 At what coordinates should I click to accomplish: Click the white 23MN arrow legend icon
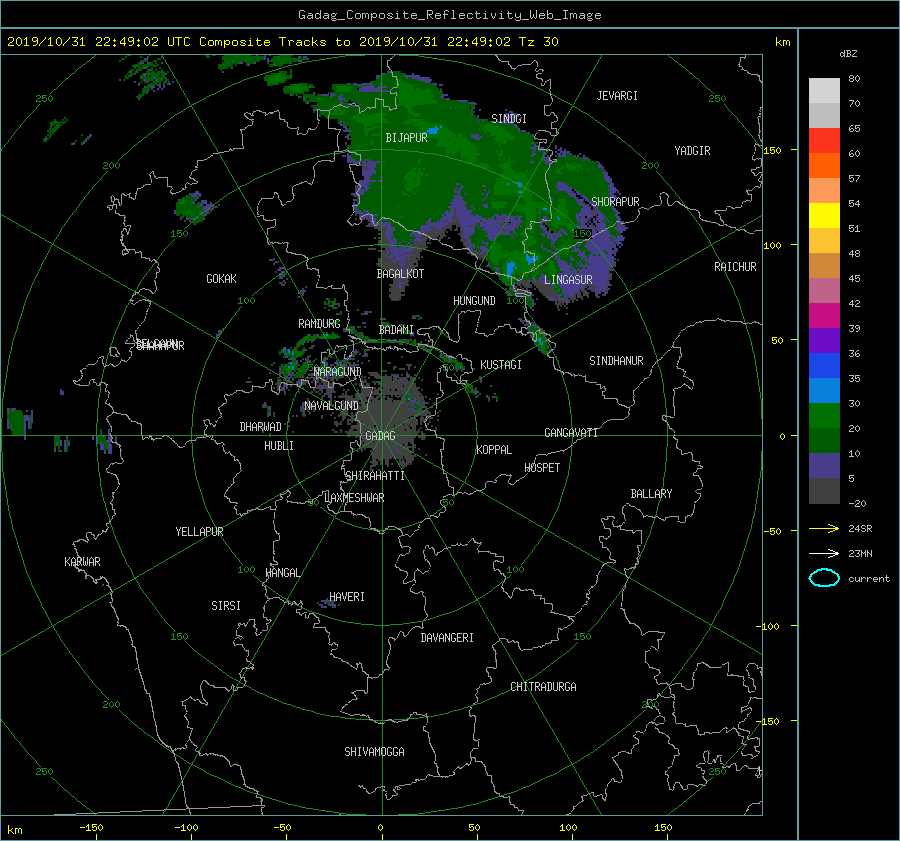click(824, 553)
